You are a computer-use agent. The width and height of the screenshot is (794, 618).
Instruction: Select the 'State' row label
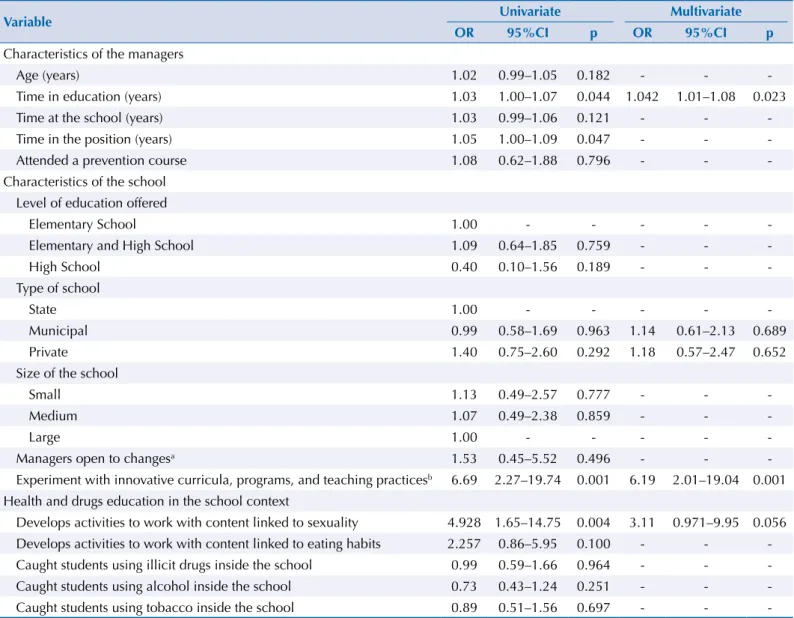point(43,310)
